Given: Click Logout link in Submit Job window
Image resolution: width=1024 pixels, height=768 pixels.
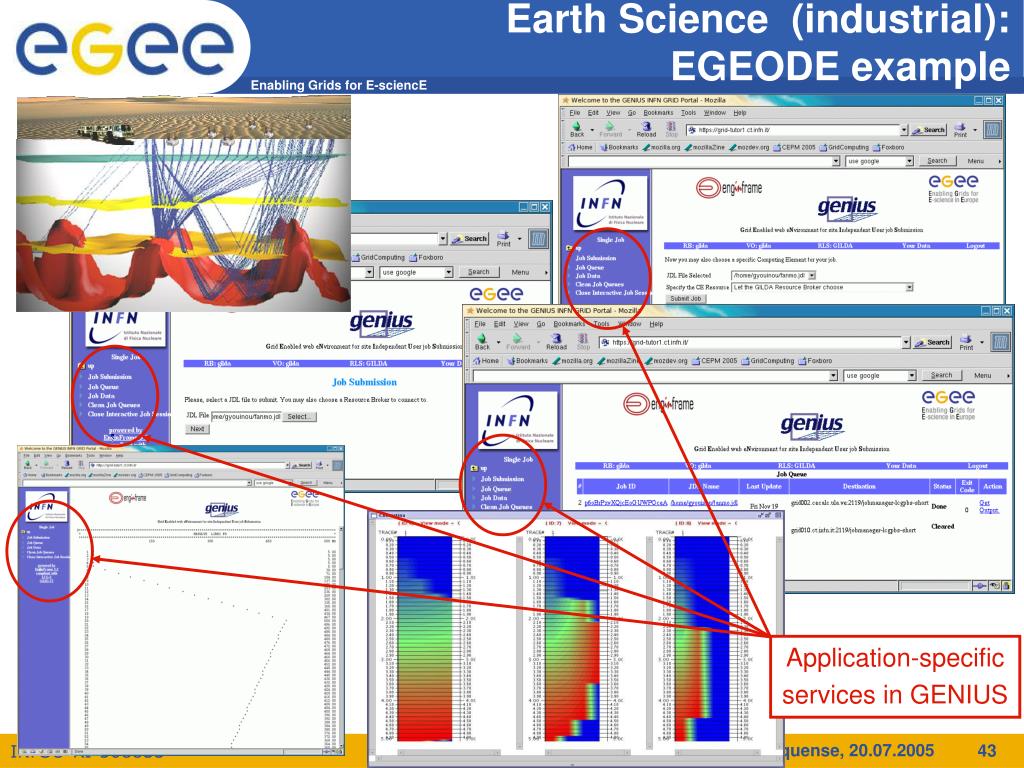Looking at the screenshot, I should [x=975, y=246].
